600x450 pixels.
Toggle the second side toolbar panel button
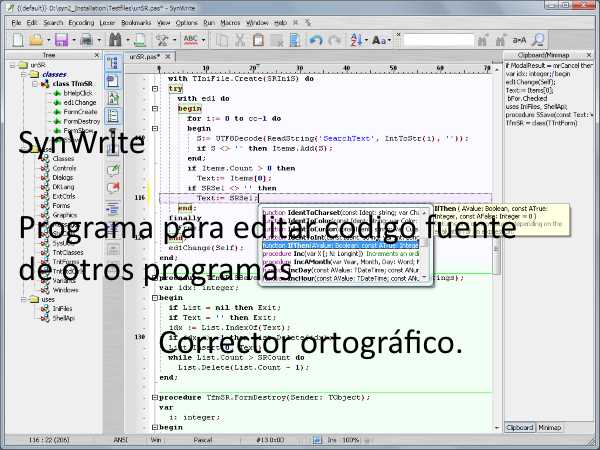click(113, 81)
